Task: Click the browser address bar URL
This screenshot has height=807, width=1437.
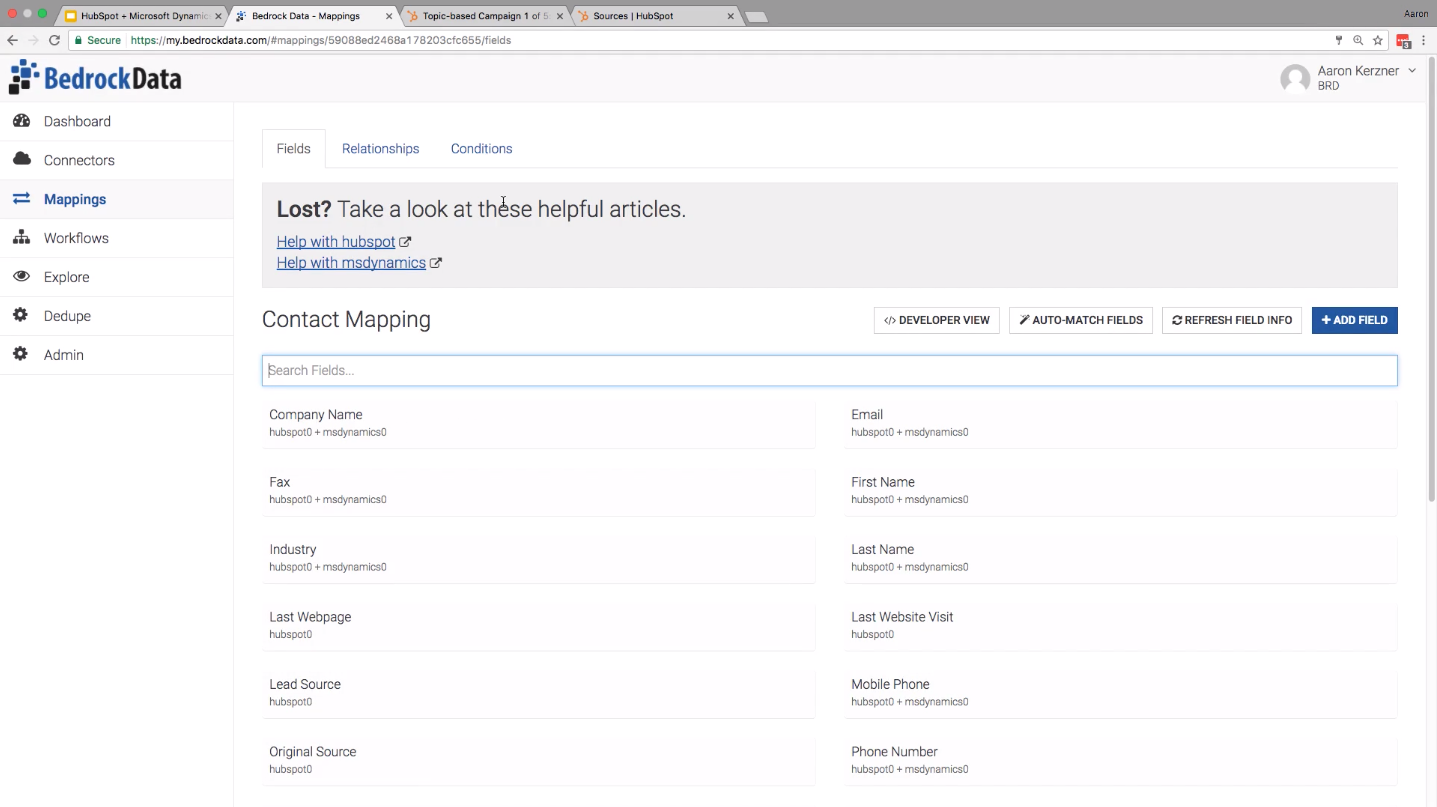Action: click(x=321, y=41)
